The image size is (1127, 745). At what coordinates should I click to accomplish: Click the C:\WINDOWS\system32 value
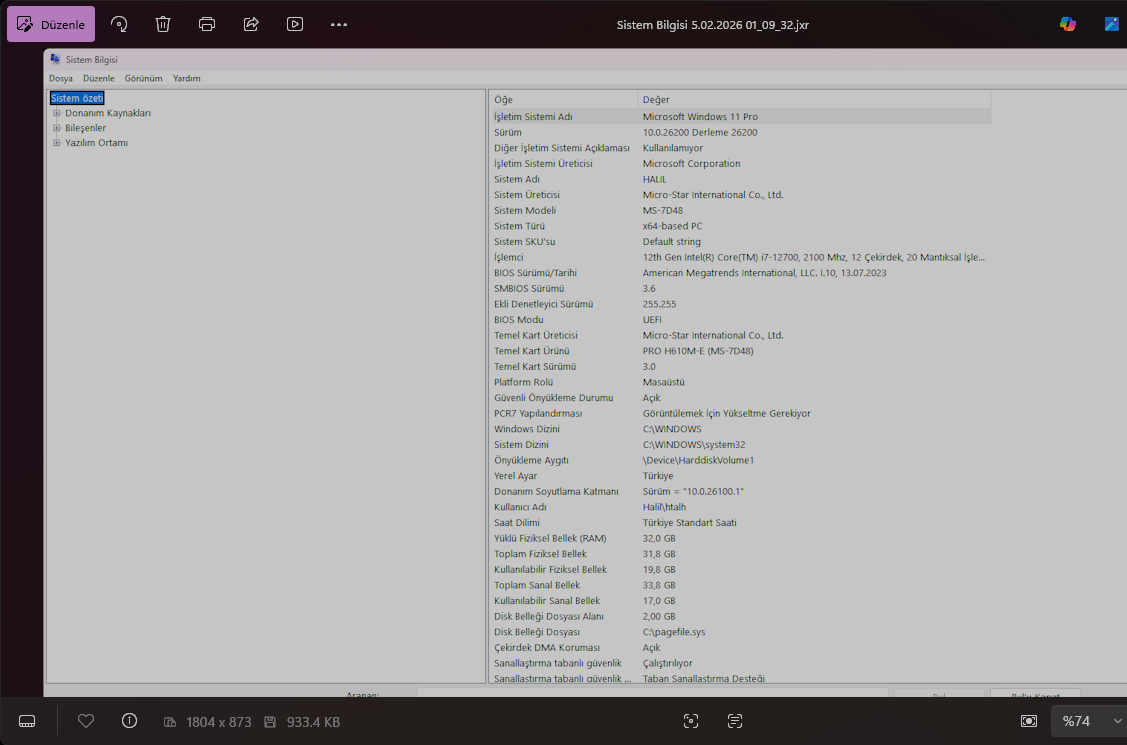pos(694,445)
